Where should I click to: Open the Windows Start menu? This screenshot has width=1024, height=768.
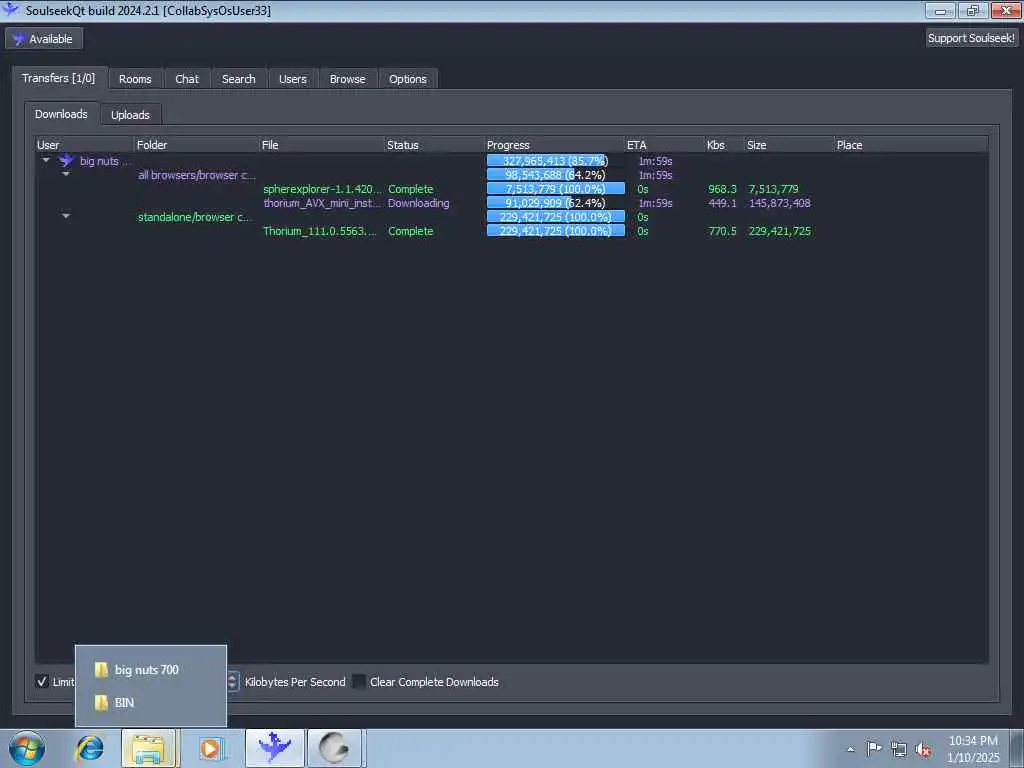click(x=27, y=748)
